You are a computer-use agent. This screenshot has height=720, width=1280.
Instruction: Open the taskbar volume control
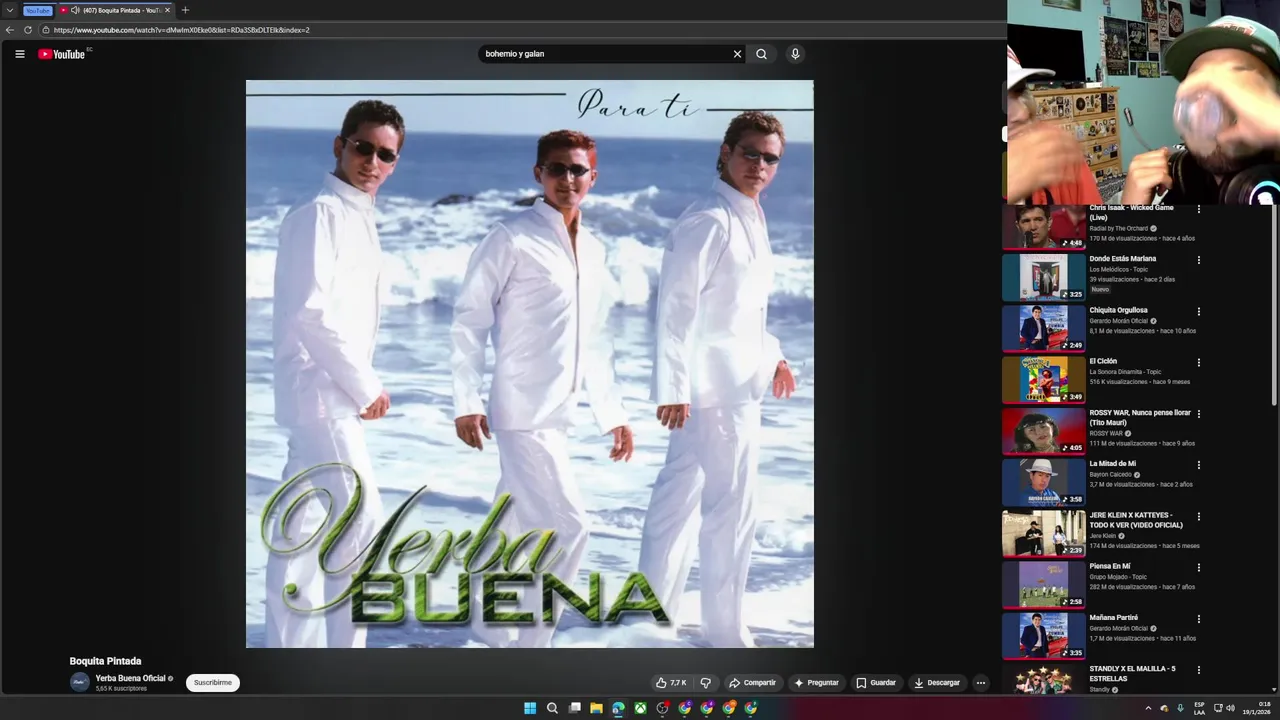pos(1230,708)
